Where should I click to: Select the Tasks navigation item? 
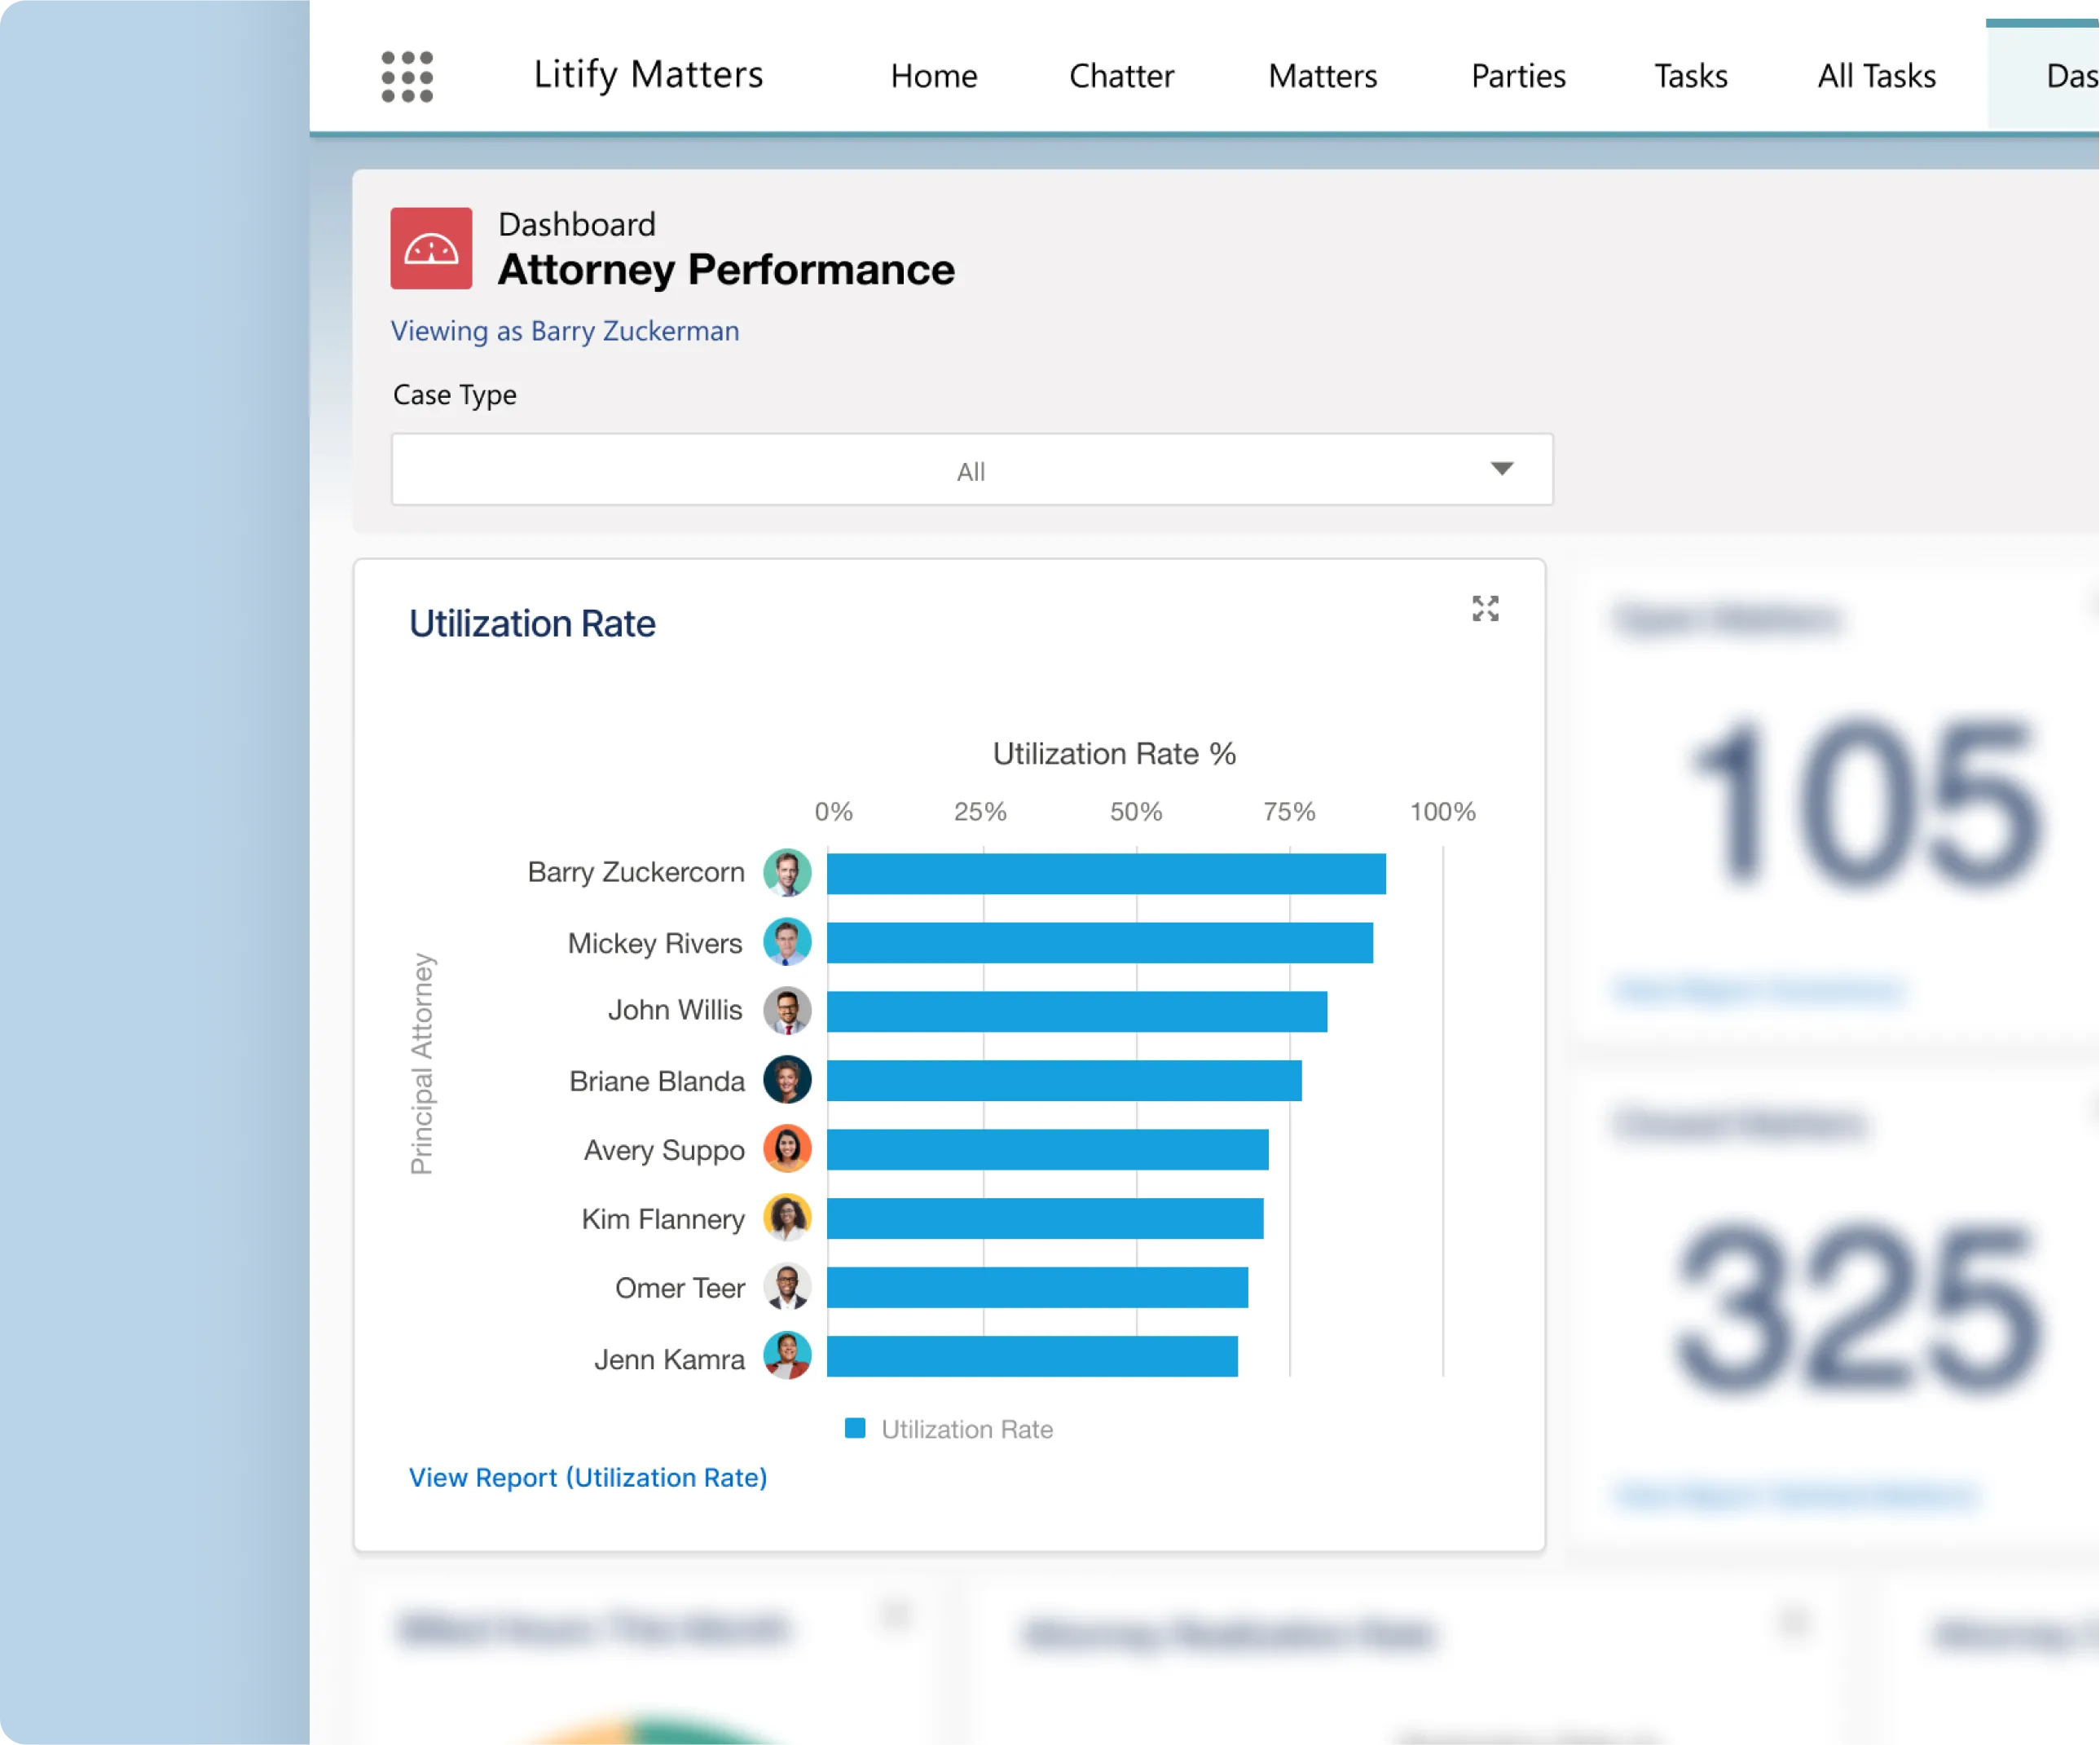coord(1689,75)
